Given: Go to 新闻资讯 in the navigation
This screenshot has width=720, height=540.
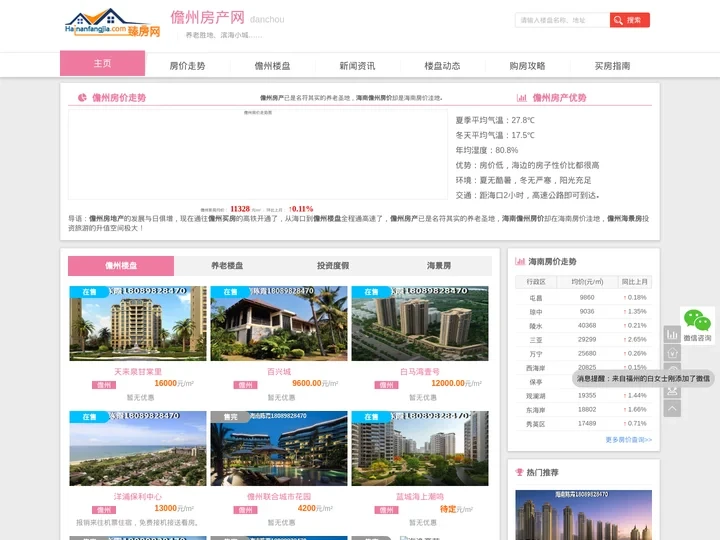Looking at the screenshot, I should [x=357, y=66].
